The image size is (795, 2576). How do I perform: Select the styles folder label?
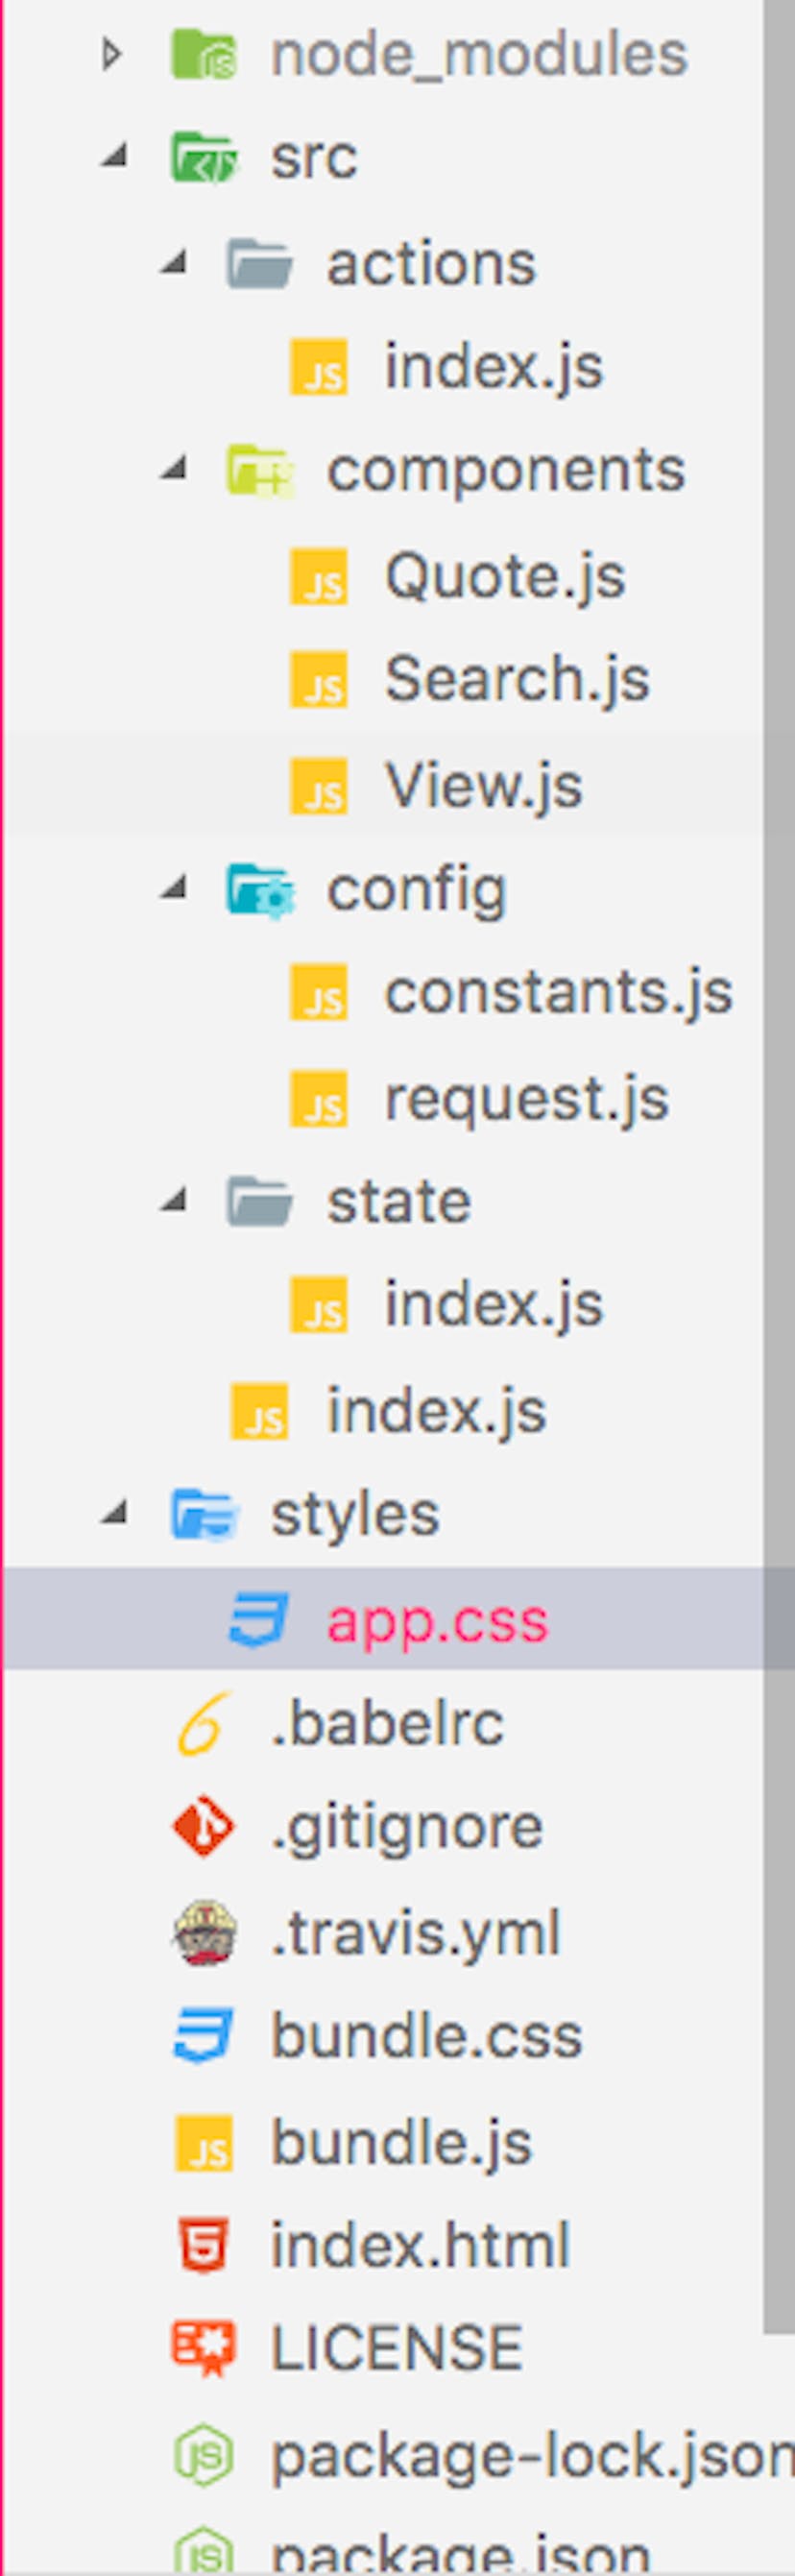click(355, 1515)
